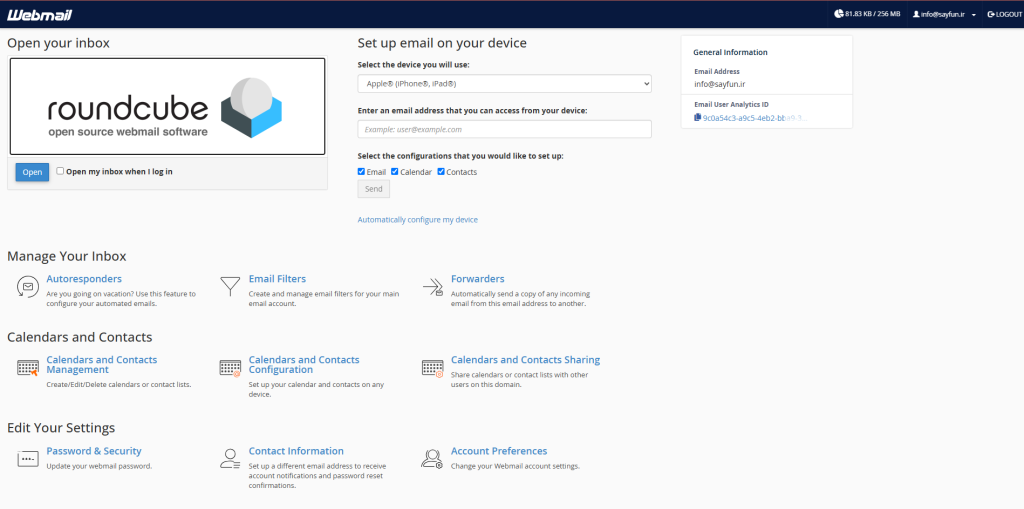Click the 'Set up email on your device' heading

click(442, 43)
